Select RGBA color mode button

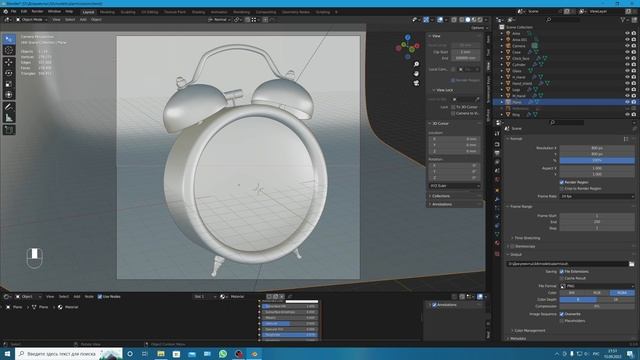[622, 293]
